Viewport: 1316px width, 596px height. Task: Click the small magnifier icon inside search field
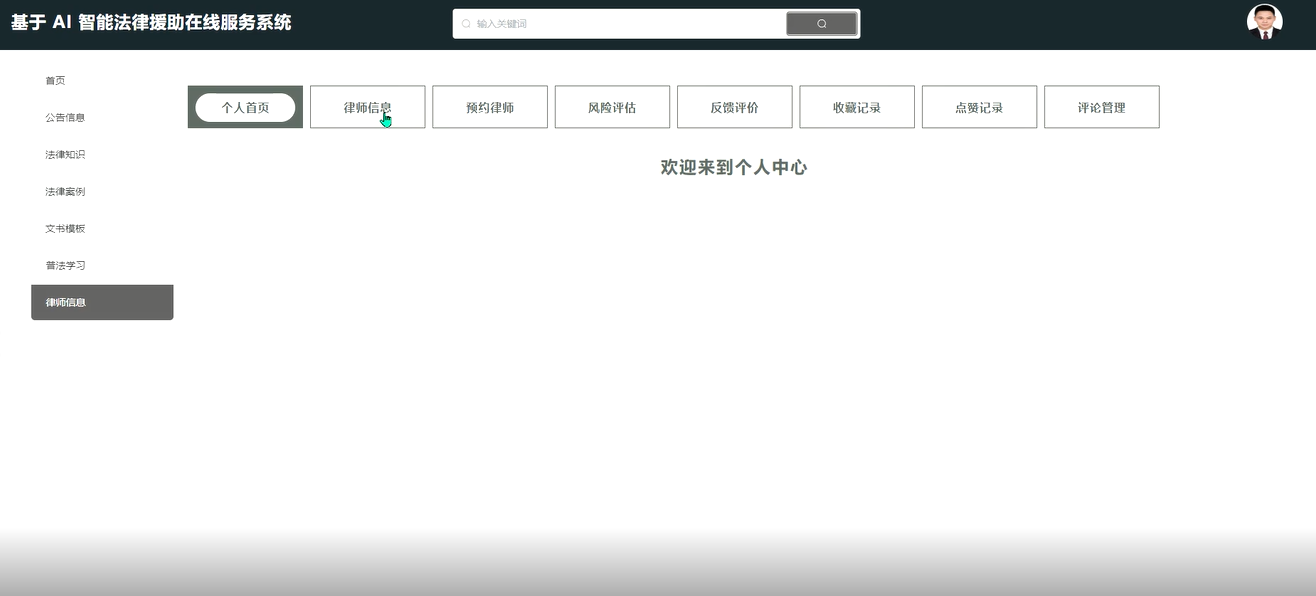point(466,24)
